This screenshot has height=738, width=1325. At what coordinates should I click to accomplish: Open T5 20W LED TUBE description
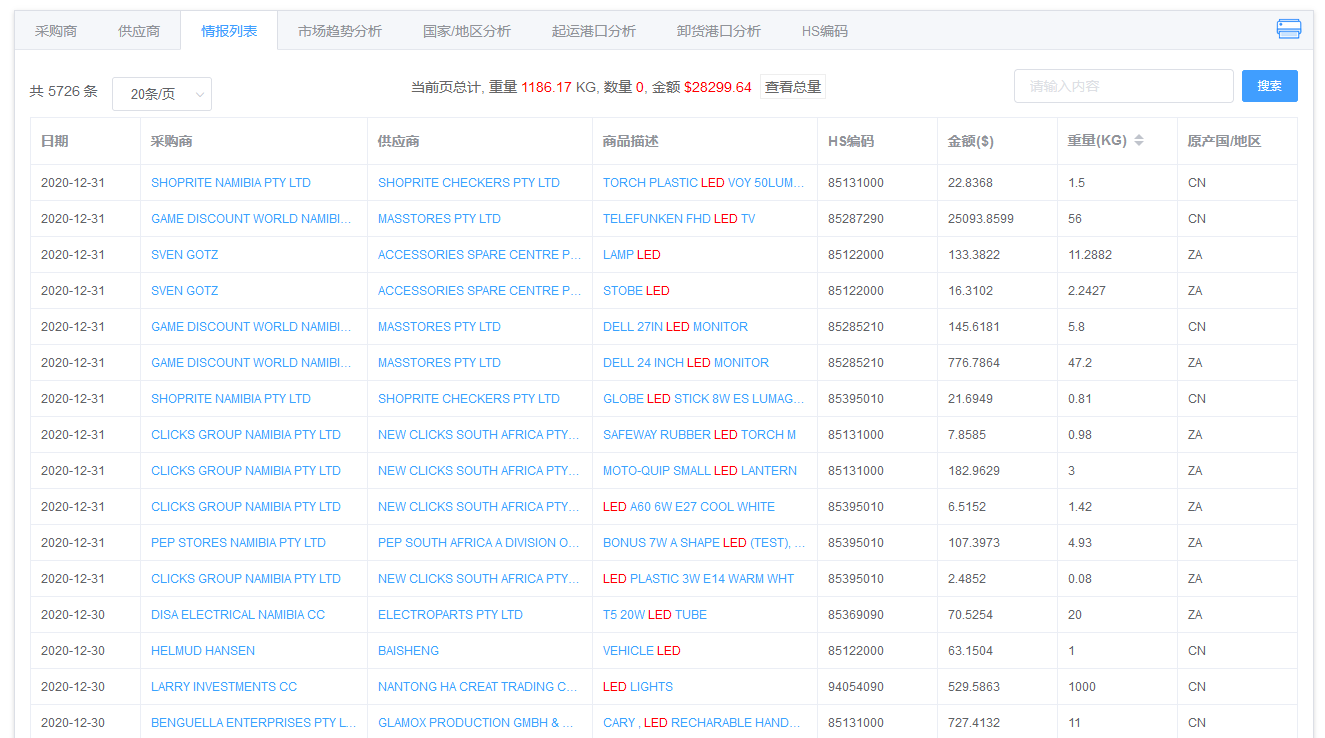[655, 615]
